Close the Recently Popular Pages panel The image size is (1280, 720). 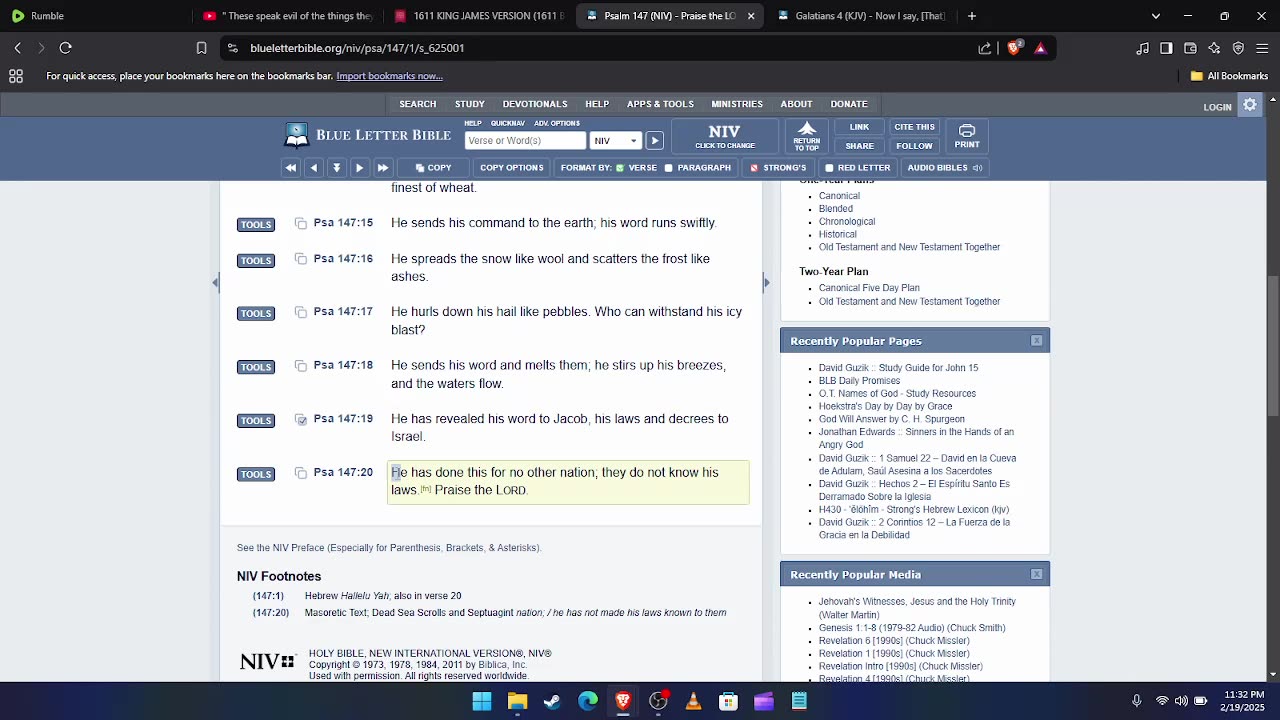[x=1037, y=341]
